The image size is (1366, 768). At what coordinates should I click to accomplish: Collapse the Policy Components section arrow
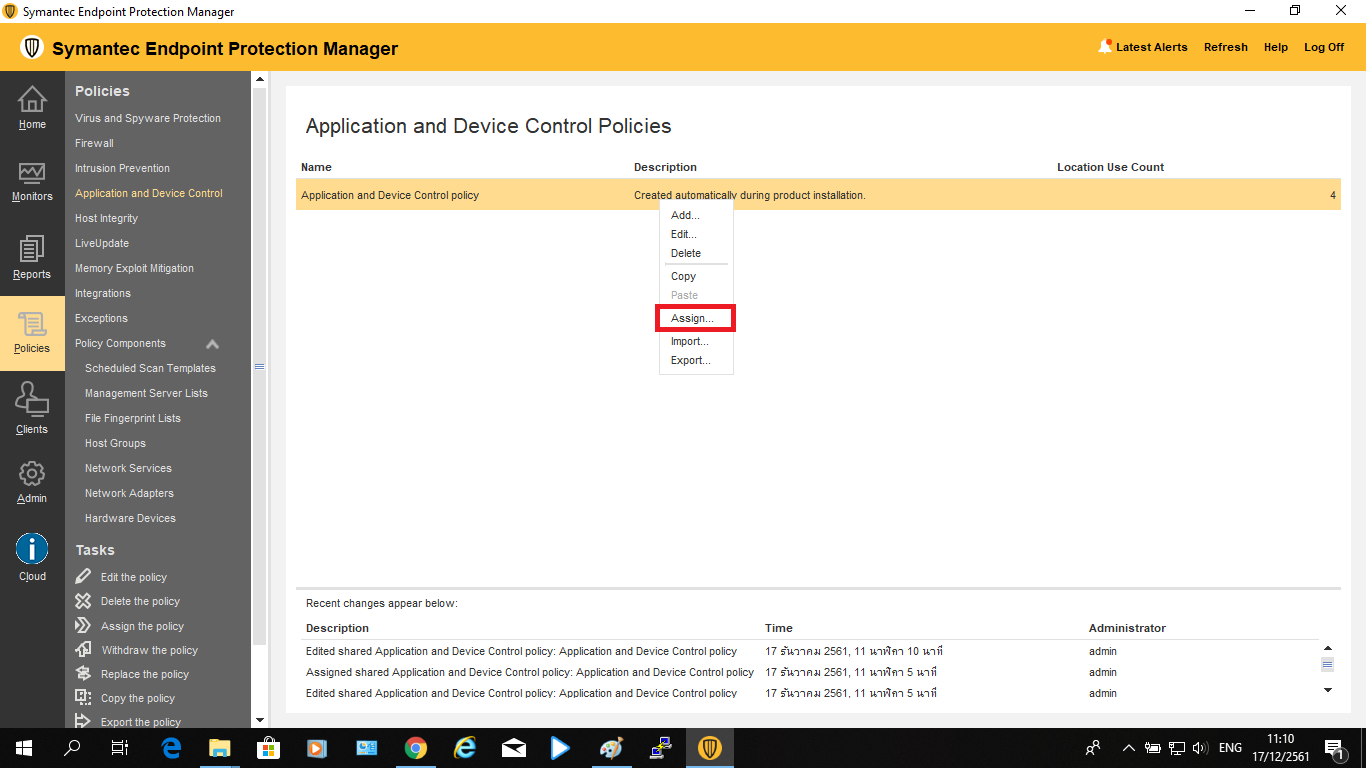coord(212,344)
